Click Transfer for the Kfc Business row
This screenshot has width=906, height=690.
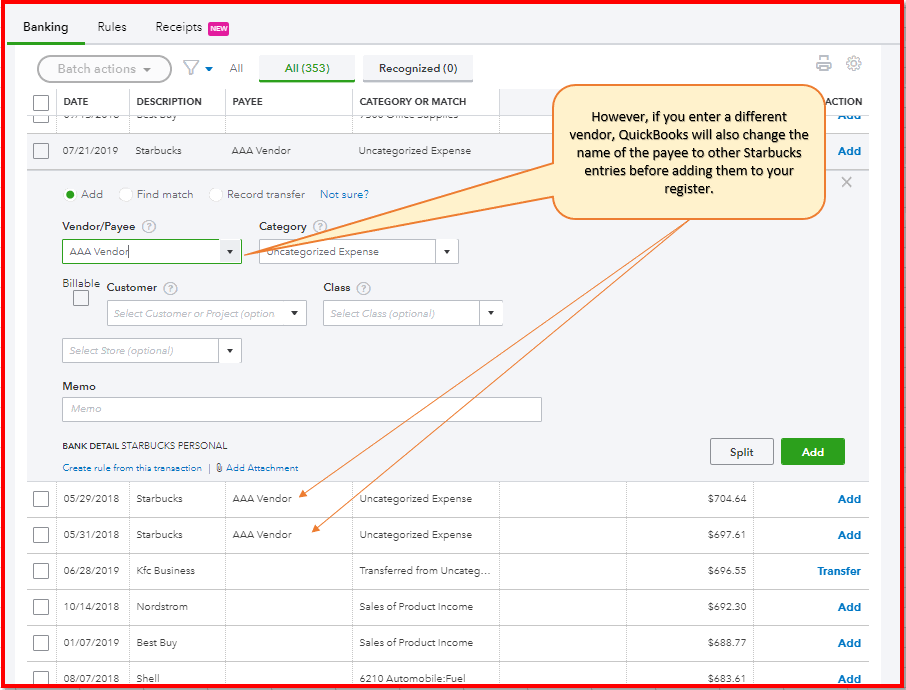pyautogui.click(x=838, y=571)
